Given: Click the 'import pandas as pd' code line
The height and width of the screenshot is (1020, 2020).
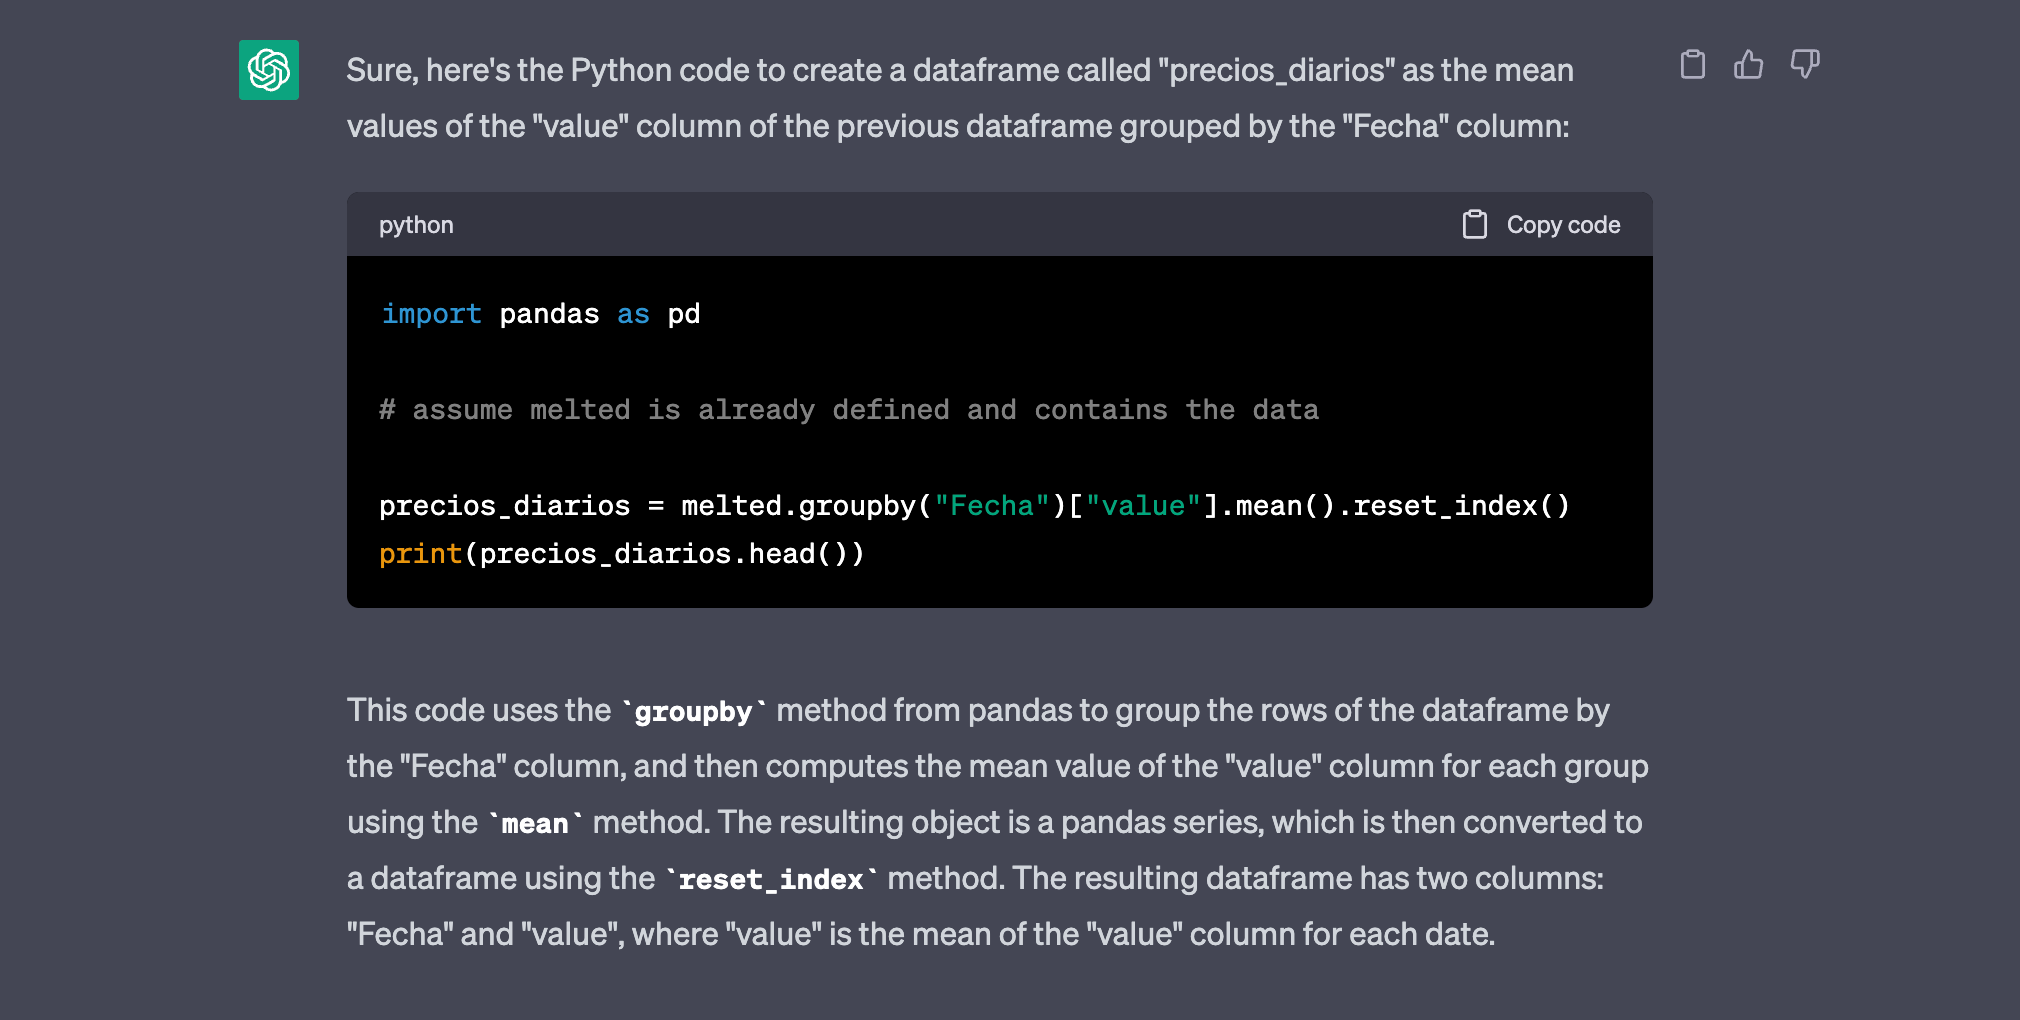Looking at the screenshot, I should 540,314.
